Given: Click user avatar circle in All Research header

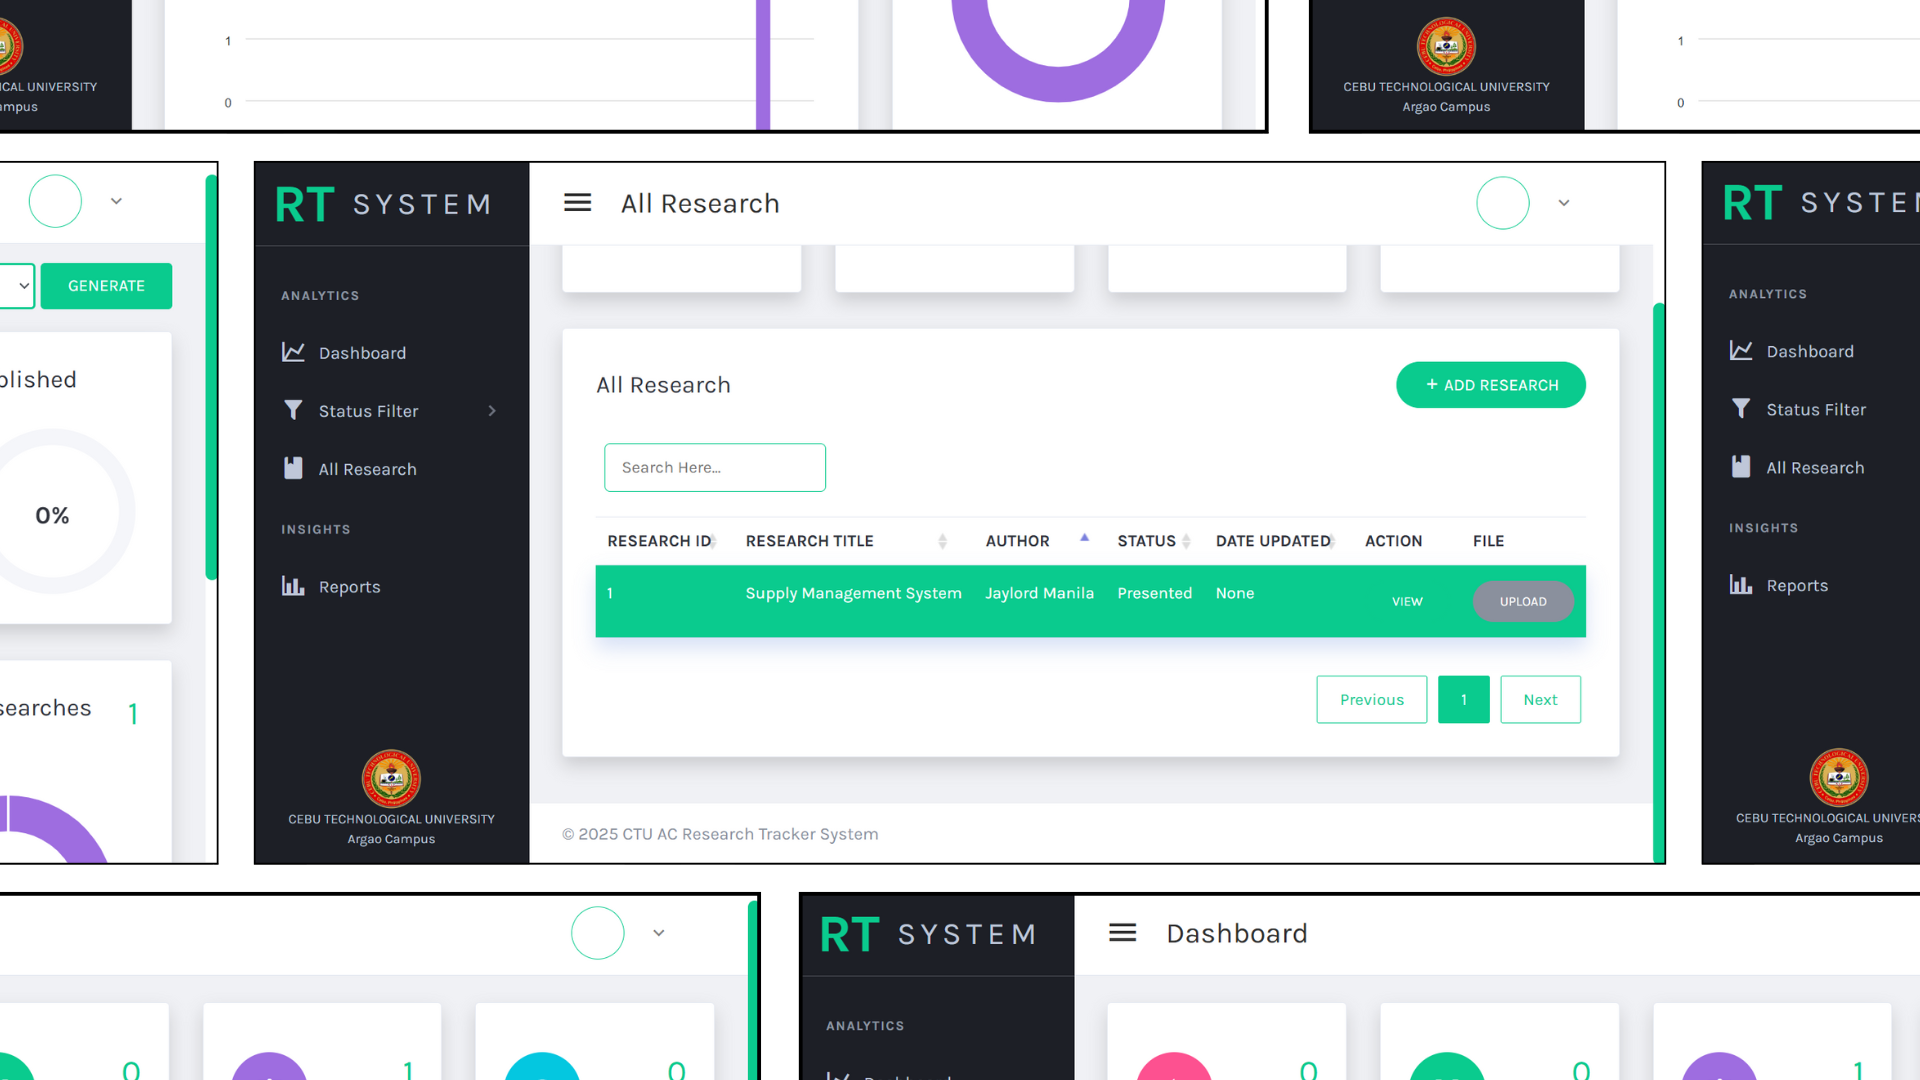Looking at the screenshot, I should click(x=1502, y=203).
